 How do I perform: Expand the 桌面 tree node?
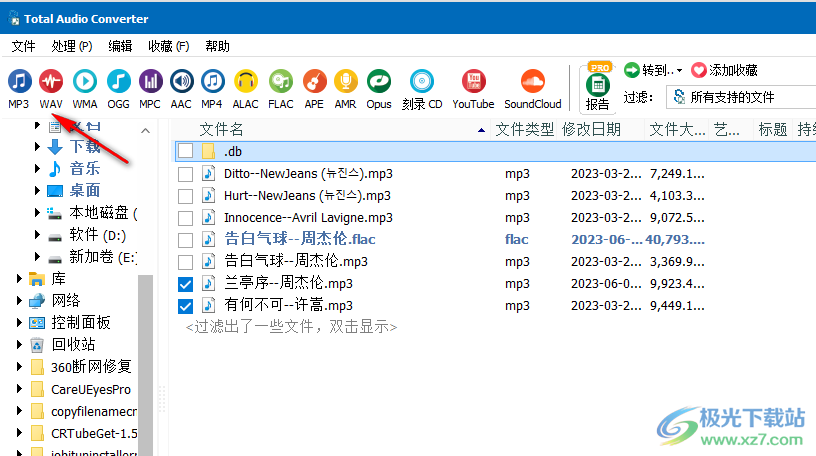[37, 191]
